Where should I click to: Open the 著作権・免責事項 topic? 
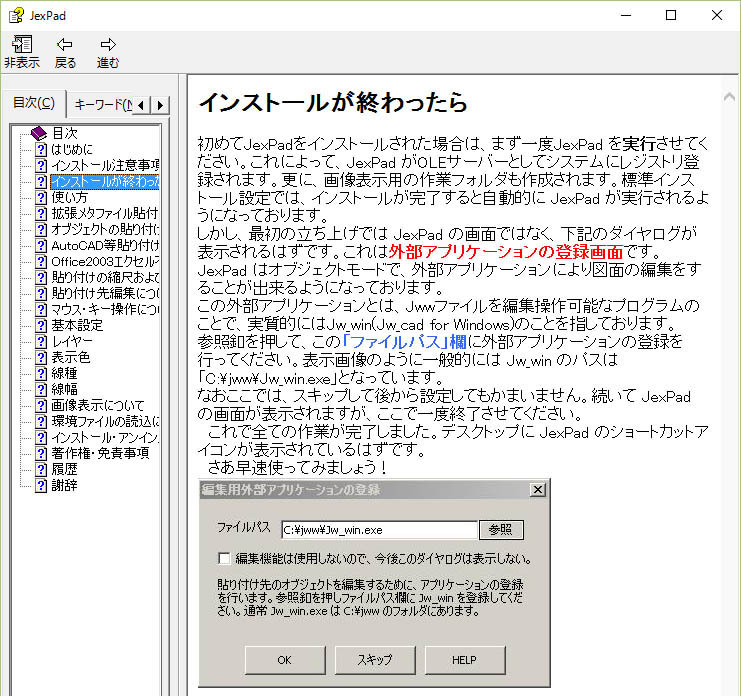pyautogui.click(x=100, y=454)
